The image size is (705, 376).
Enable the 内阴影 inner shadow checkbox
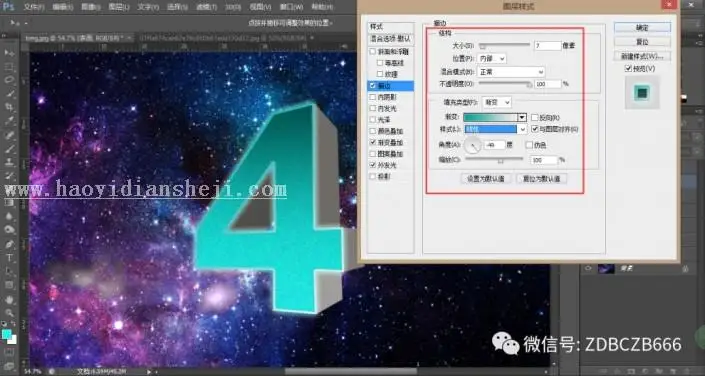(x=372, y=97)
